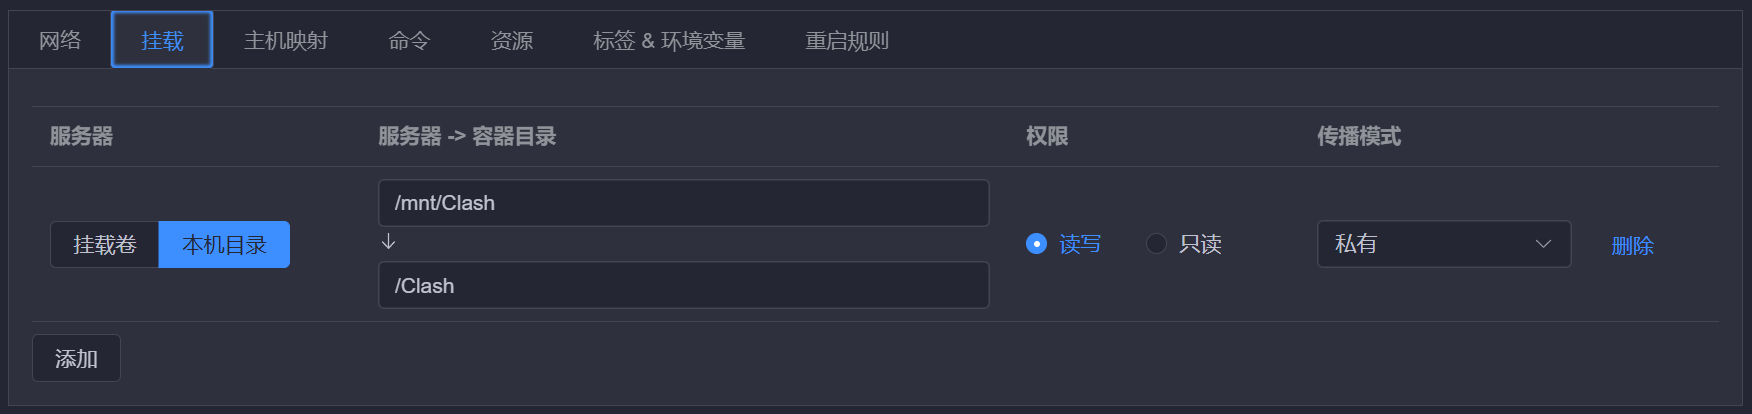Open the 重启规则 tab
The width and height of the screenshot is (1752, 414).
[x=847, y=40]
